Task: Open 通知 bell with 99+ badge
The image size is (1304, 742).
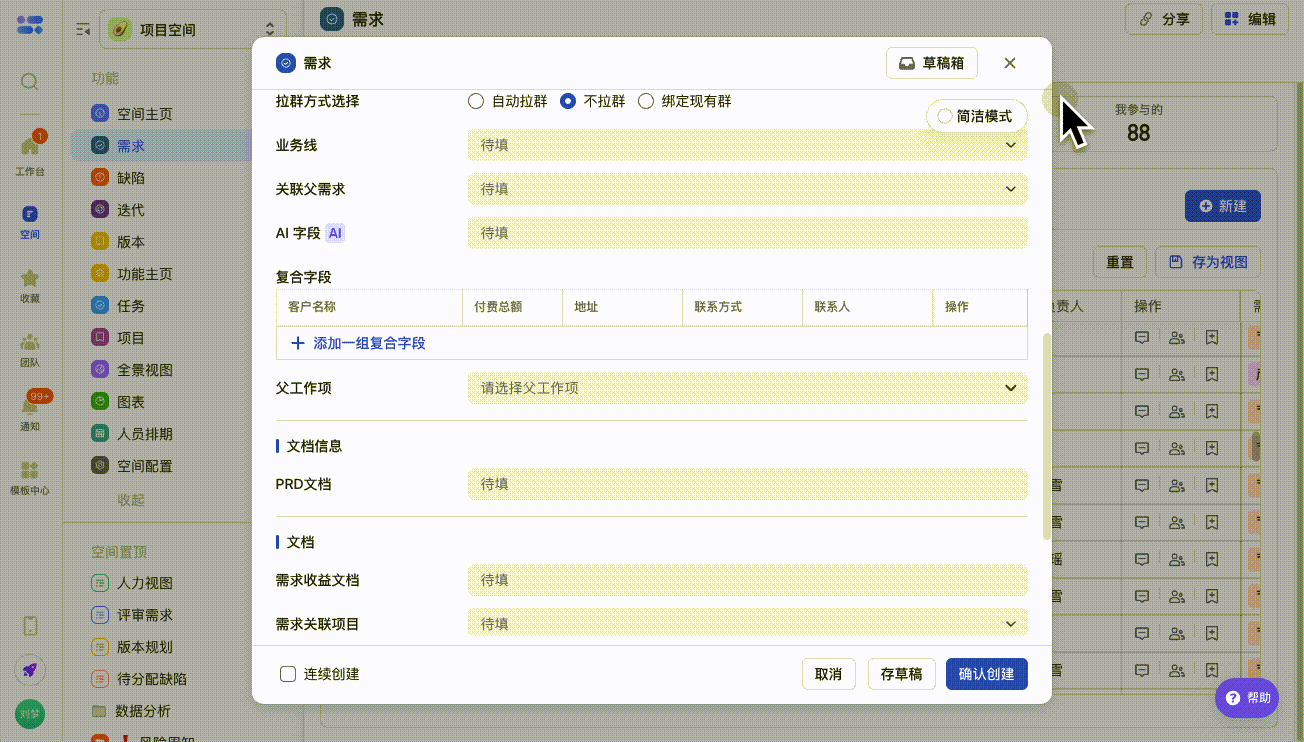Action: [x=30, y=412]
